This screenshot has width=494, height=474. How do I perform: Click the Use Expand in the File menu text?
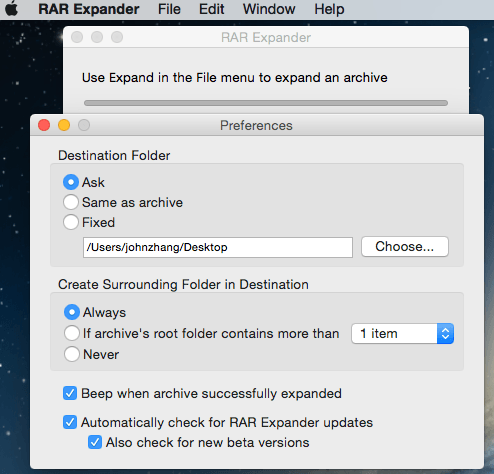coord(235,78)
